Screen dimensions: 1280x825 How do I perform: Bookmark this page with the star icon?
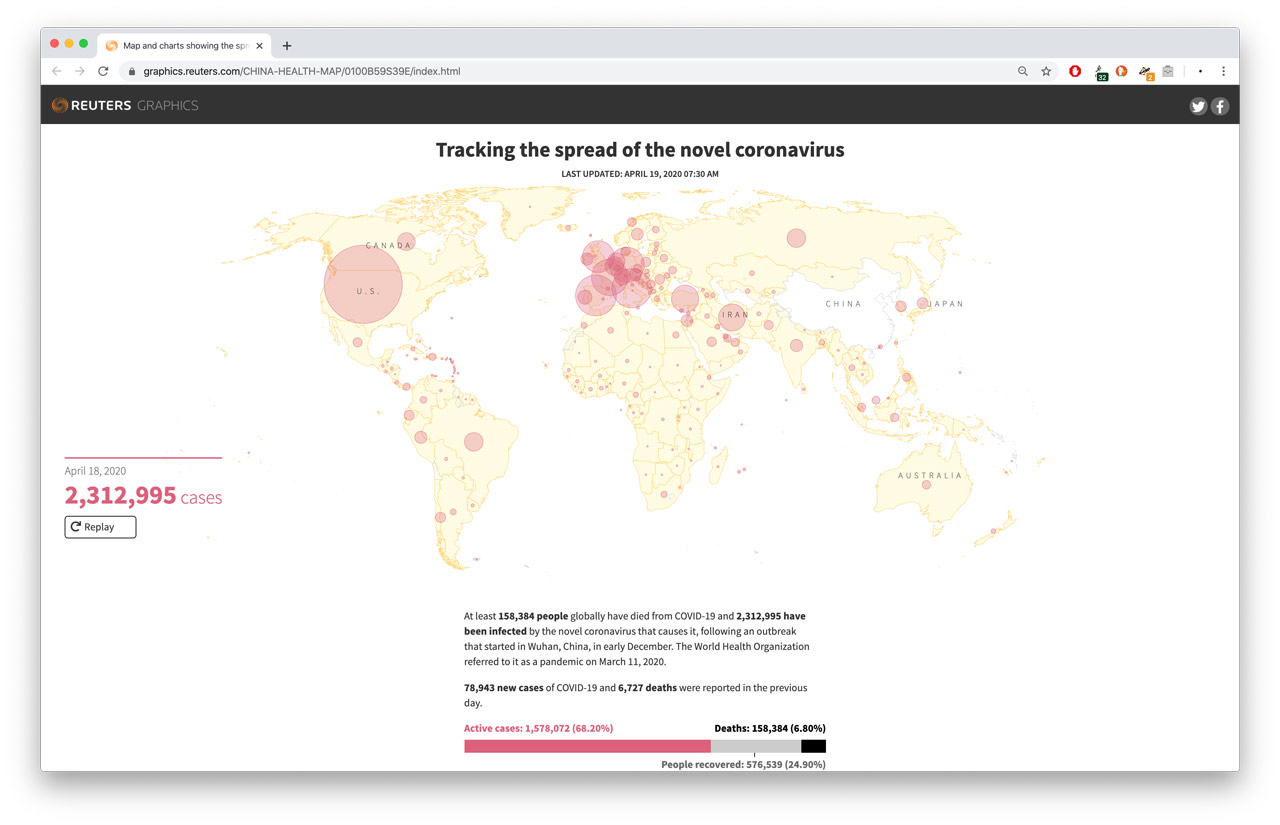[x=1046, y=72]
